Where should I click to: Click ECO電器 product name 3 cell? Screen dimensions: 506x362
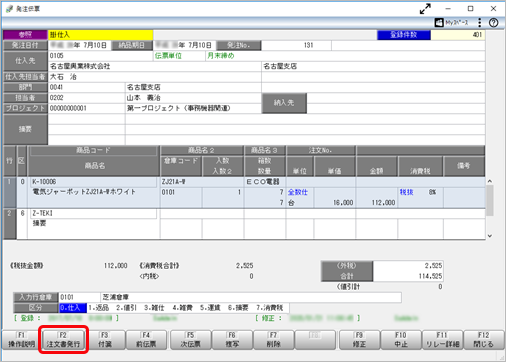(x=265, y=182)
